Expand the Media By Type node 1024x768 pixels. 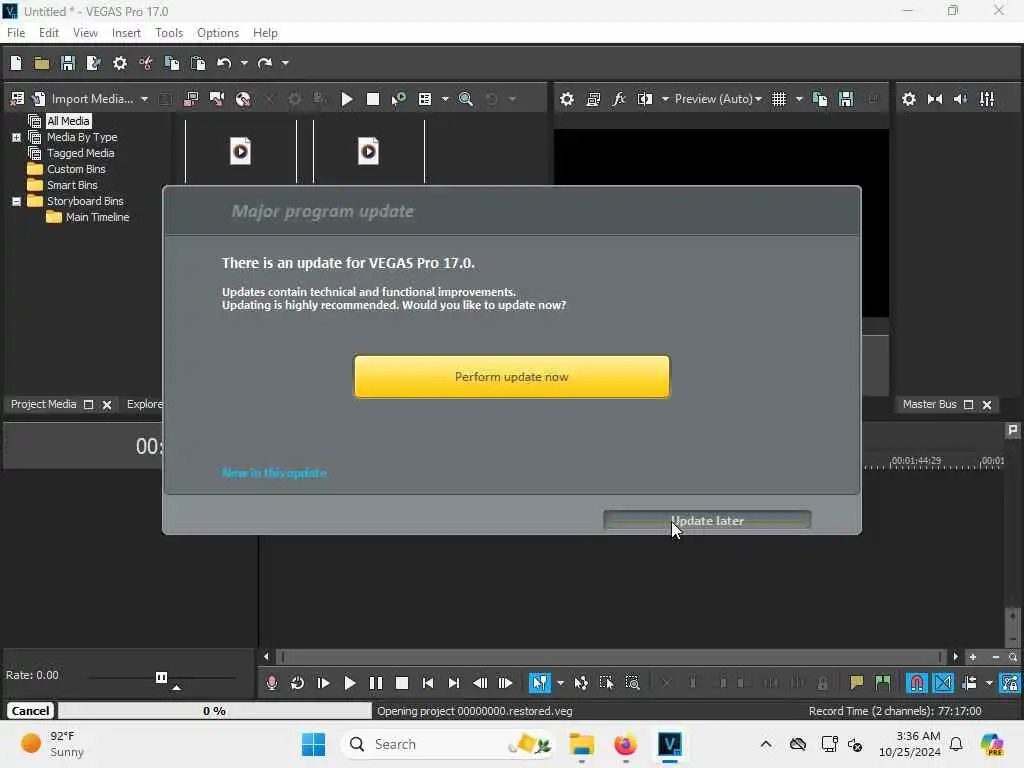click(x=16, y=137)
